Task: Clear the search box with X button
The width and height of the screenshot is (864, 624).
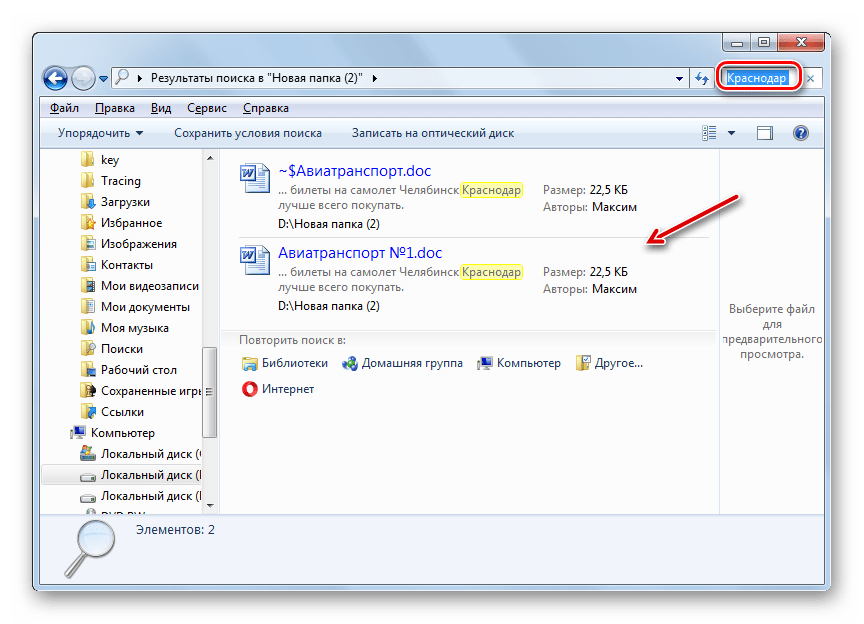Action: coord(811,78)
